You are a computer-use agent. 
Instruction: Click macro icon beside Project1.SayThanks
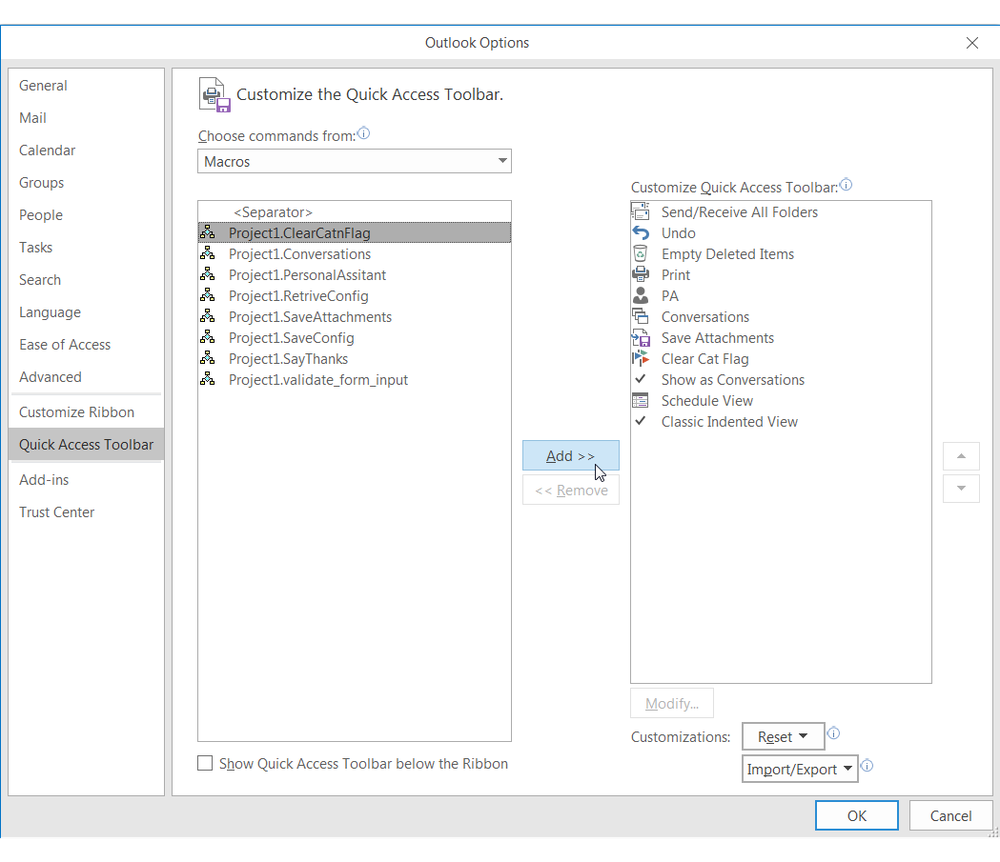(x=207, y=359)
